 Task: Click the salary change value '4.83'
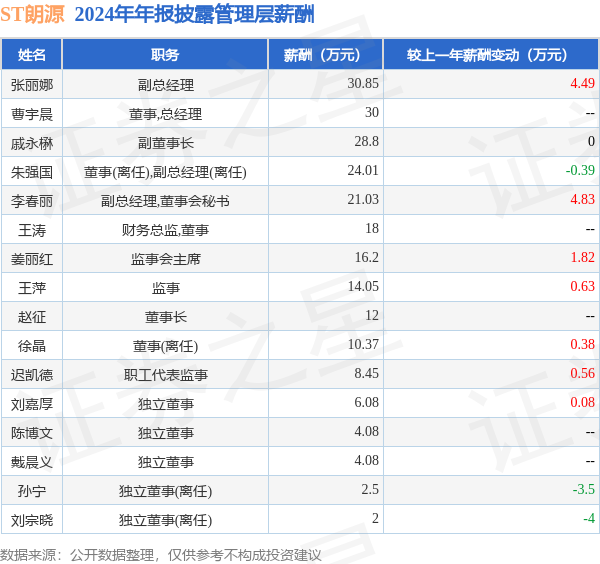[x=582, y=199]
